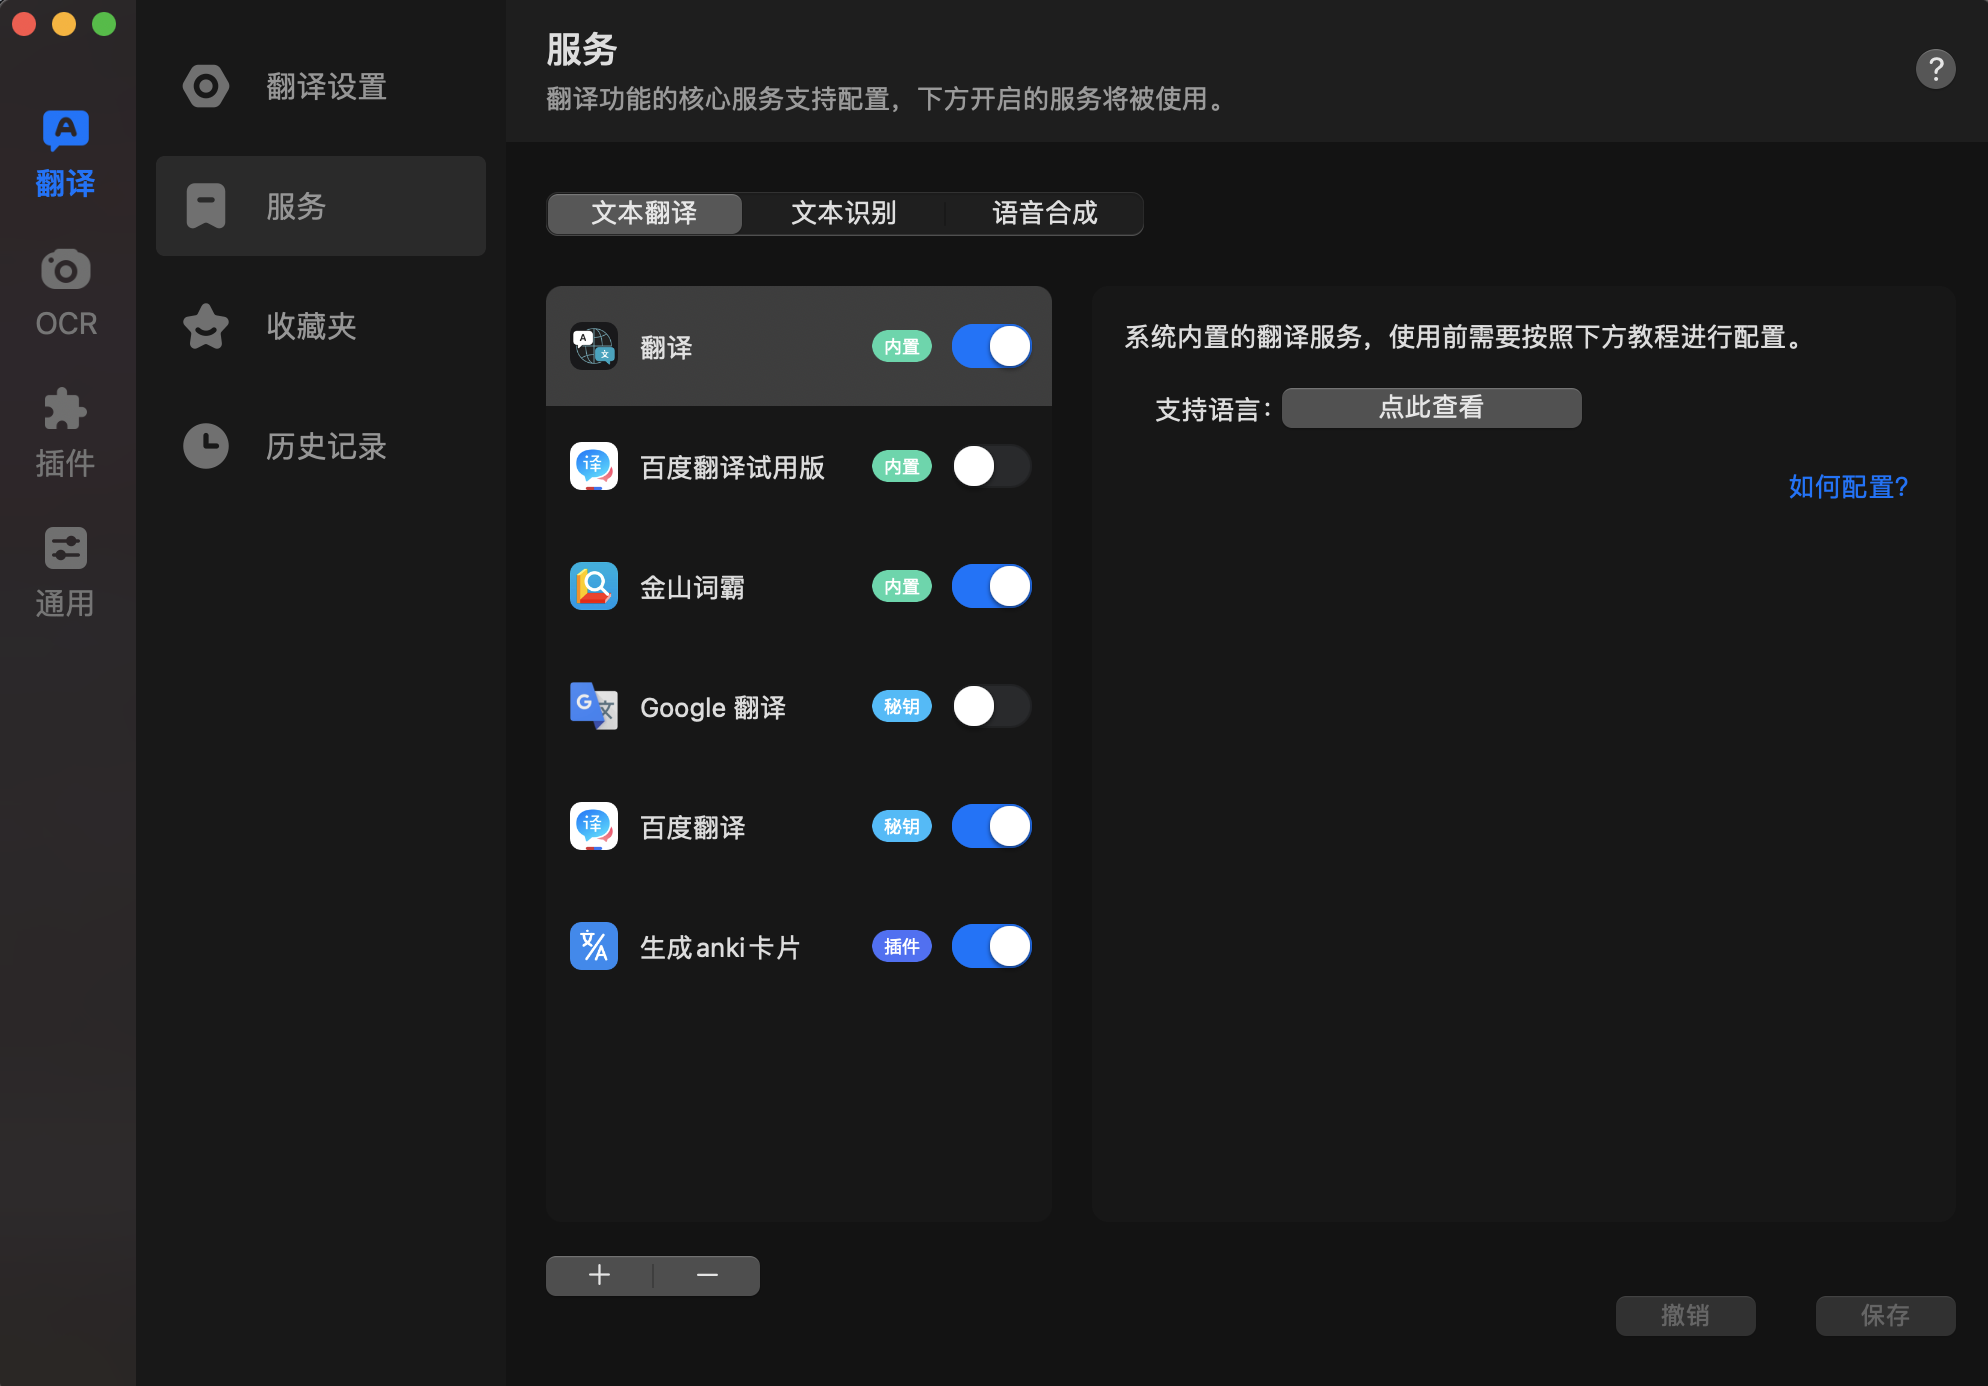Switch to the 文本识别 tab

pos(843,213)
